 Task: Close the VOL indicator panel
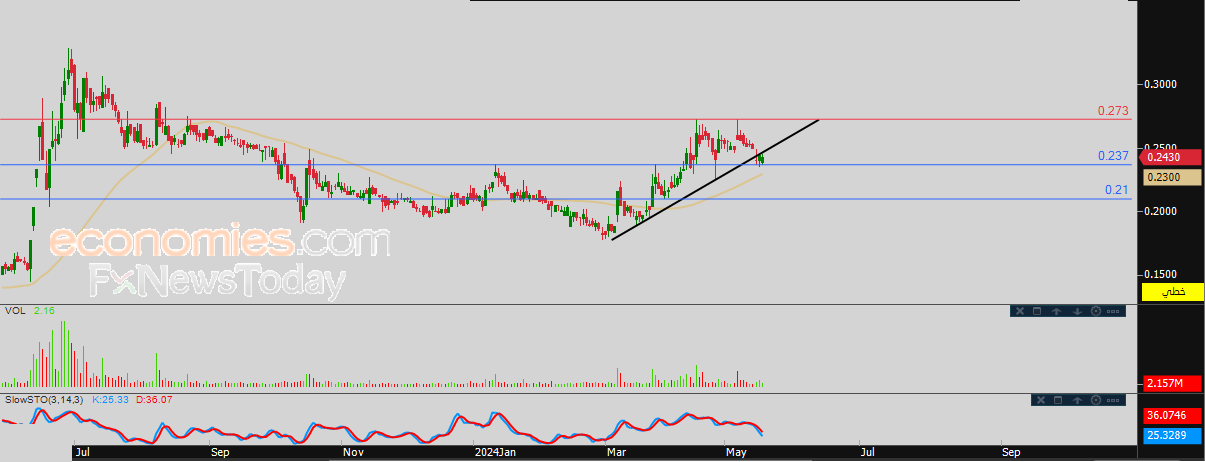tap(1020, 311)
